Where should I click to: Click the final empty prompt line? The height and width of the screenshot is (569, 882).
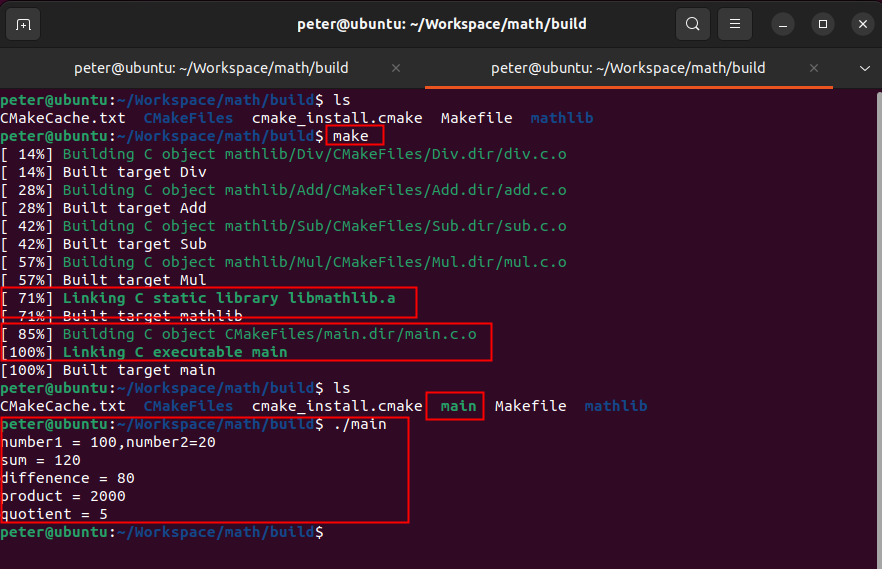pos(160,533)
